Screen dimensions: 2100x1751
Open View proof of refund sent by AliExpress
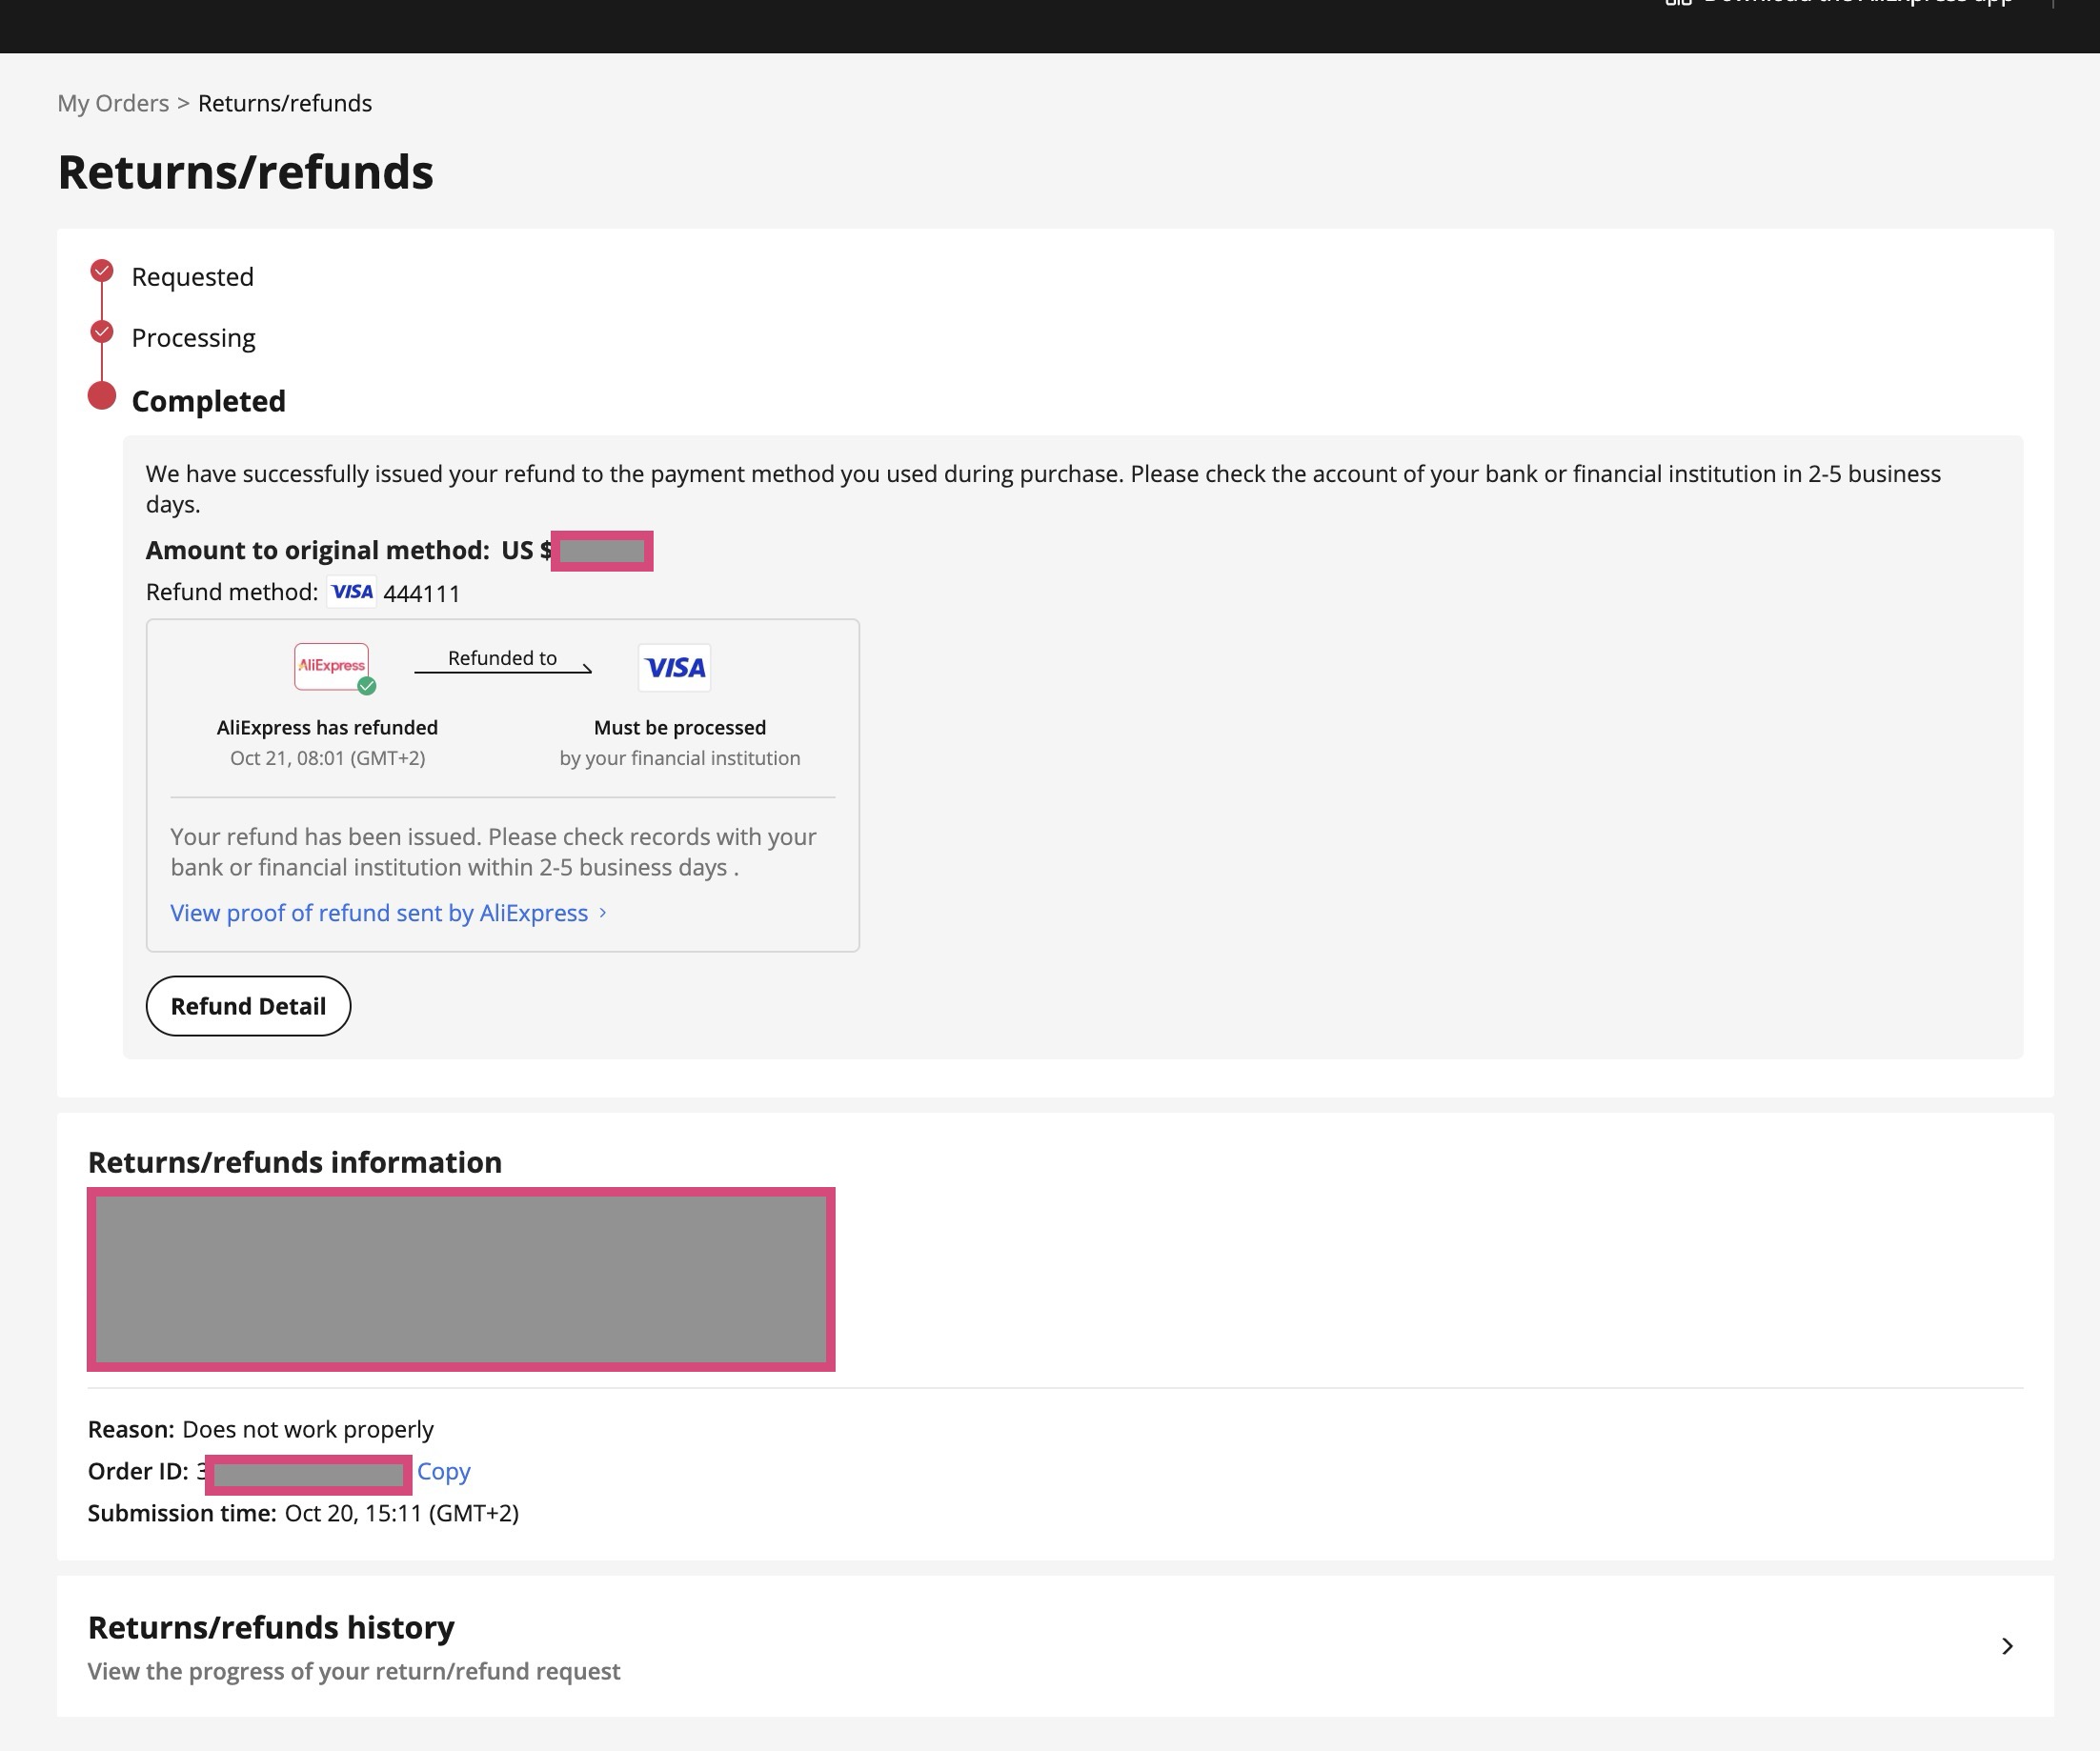379,913
